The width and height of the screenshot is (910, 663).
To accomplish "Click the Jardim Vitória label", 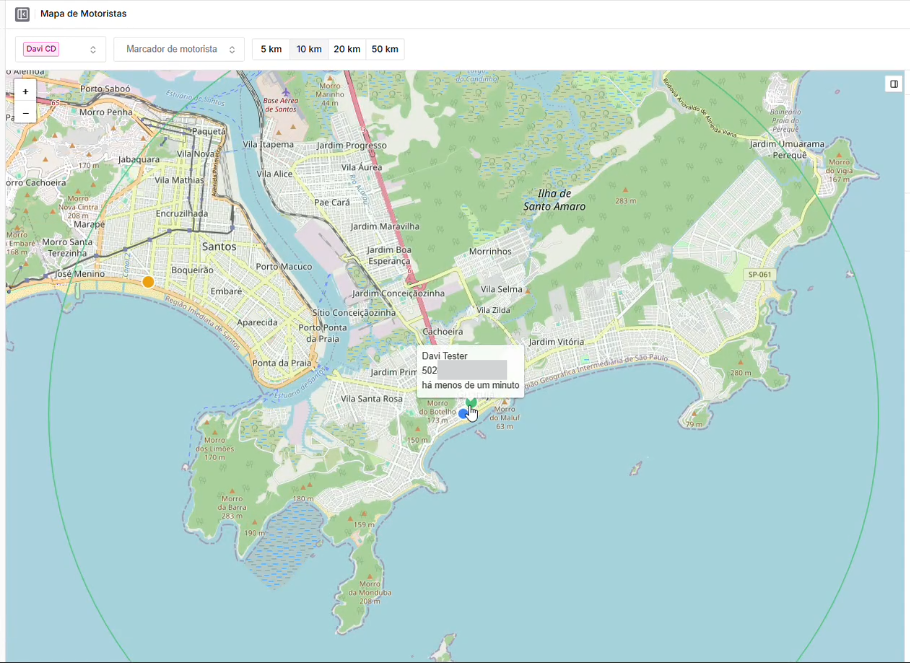I will pos(557,342).
